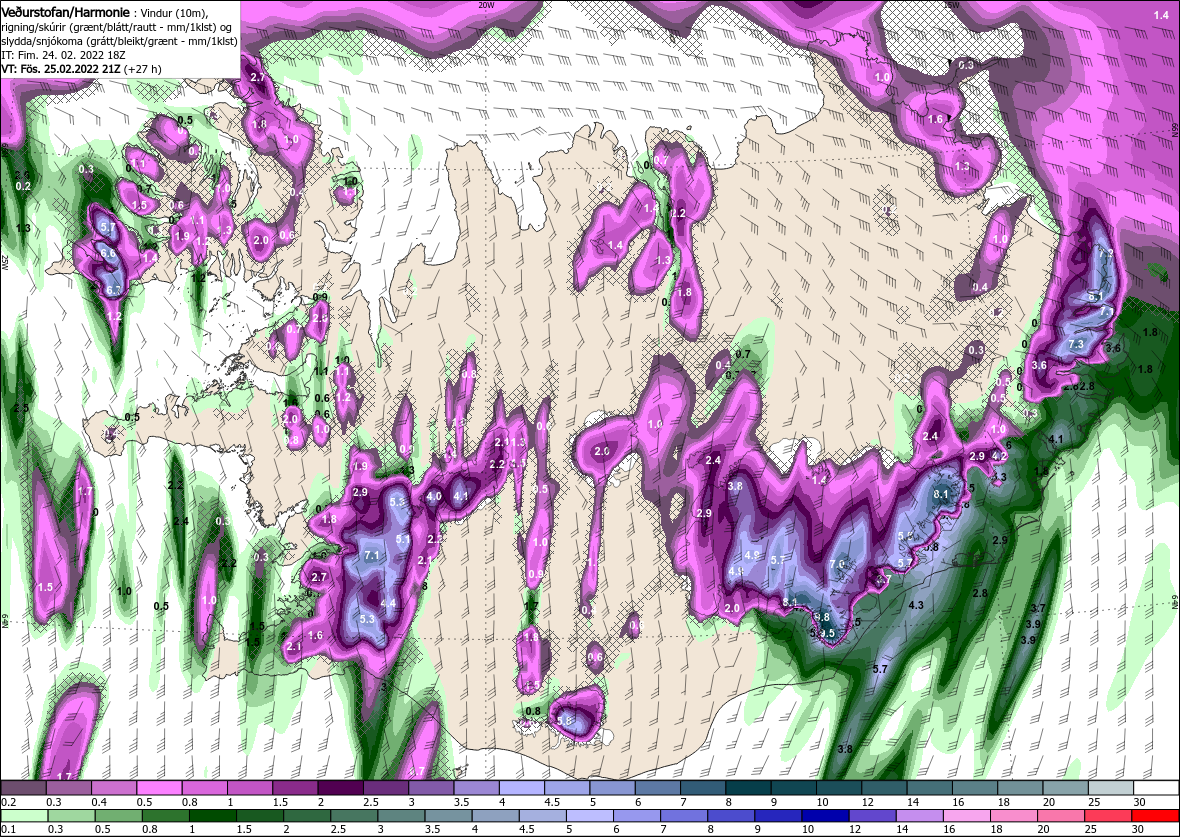Click the palest green 0.1 legend swatch

(24, 816)
